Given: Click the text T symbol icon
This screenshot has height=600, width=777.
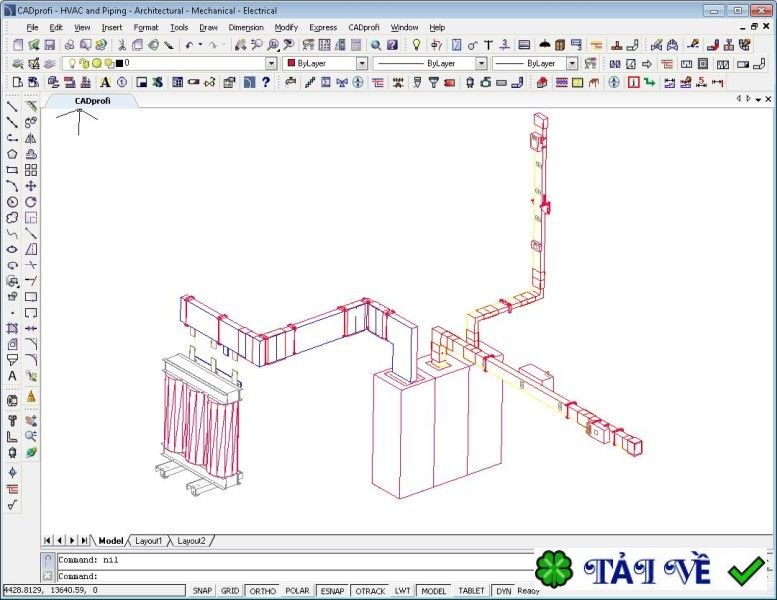Looking at the screenshot, I should (x=488, y=45).
